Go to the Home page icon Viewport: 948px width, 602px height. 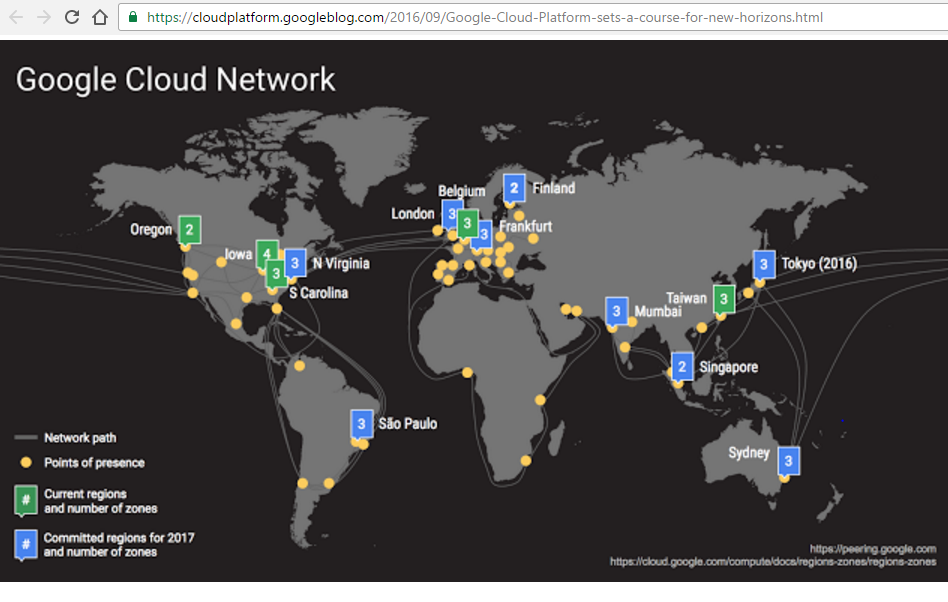pyautogui.click(x=100, y=17)
